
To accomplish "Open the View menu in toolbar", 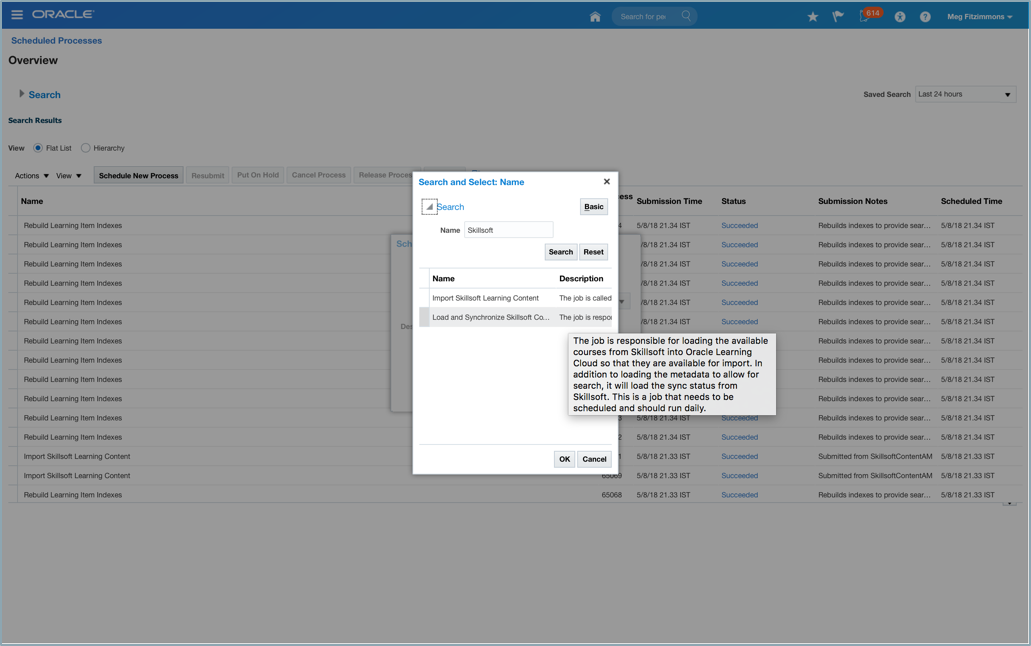I will click(68, 176).
